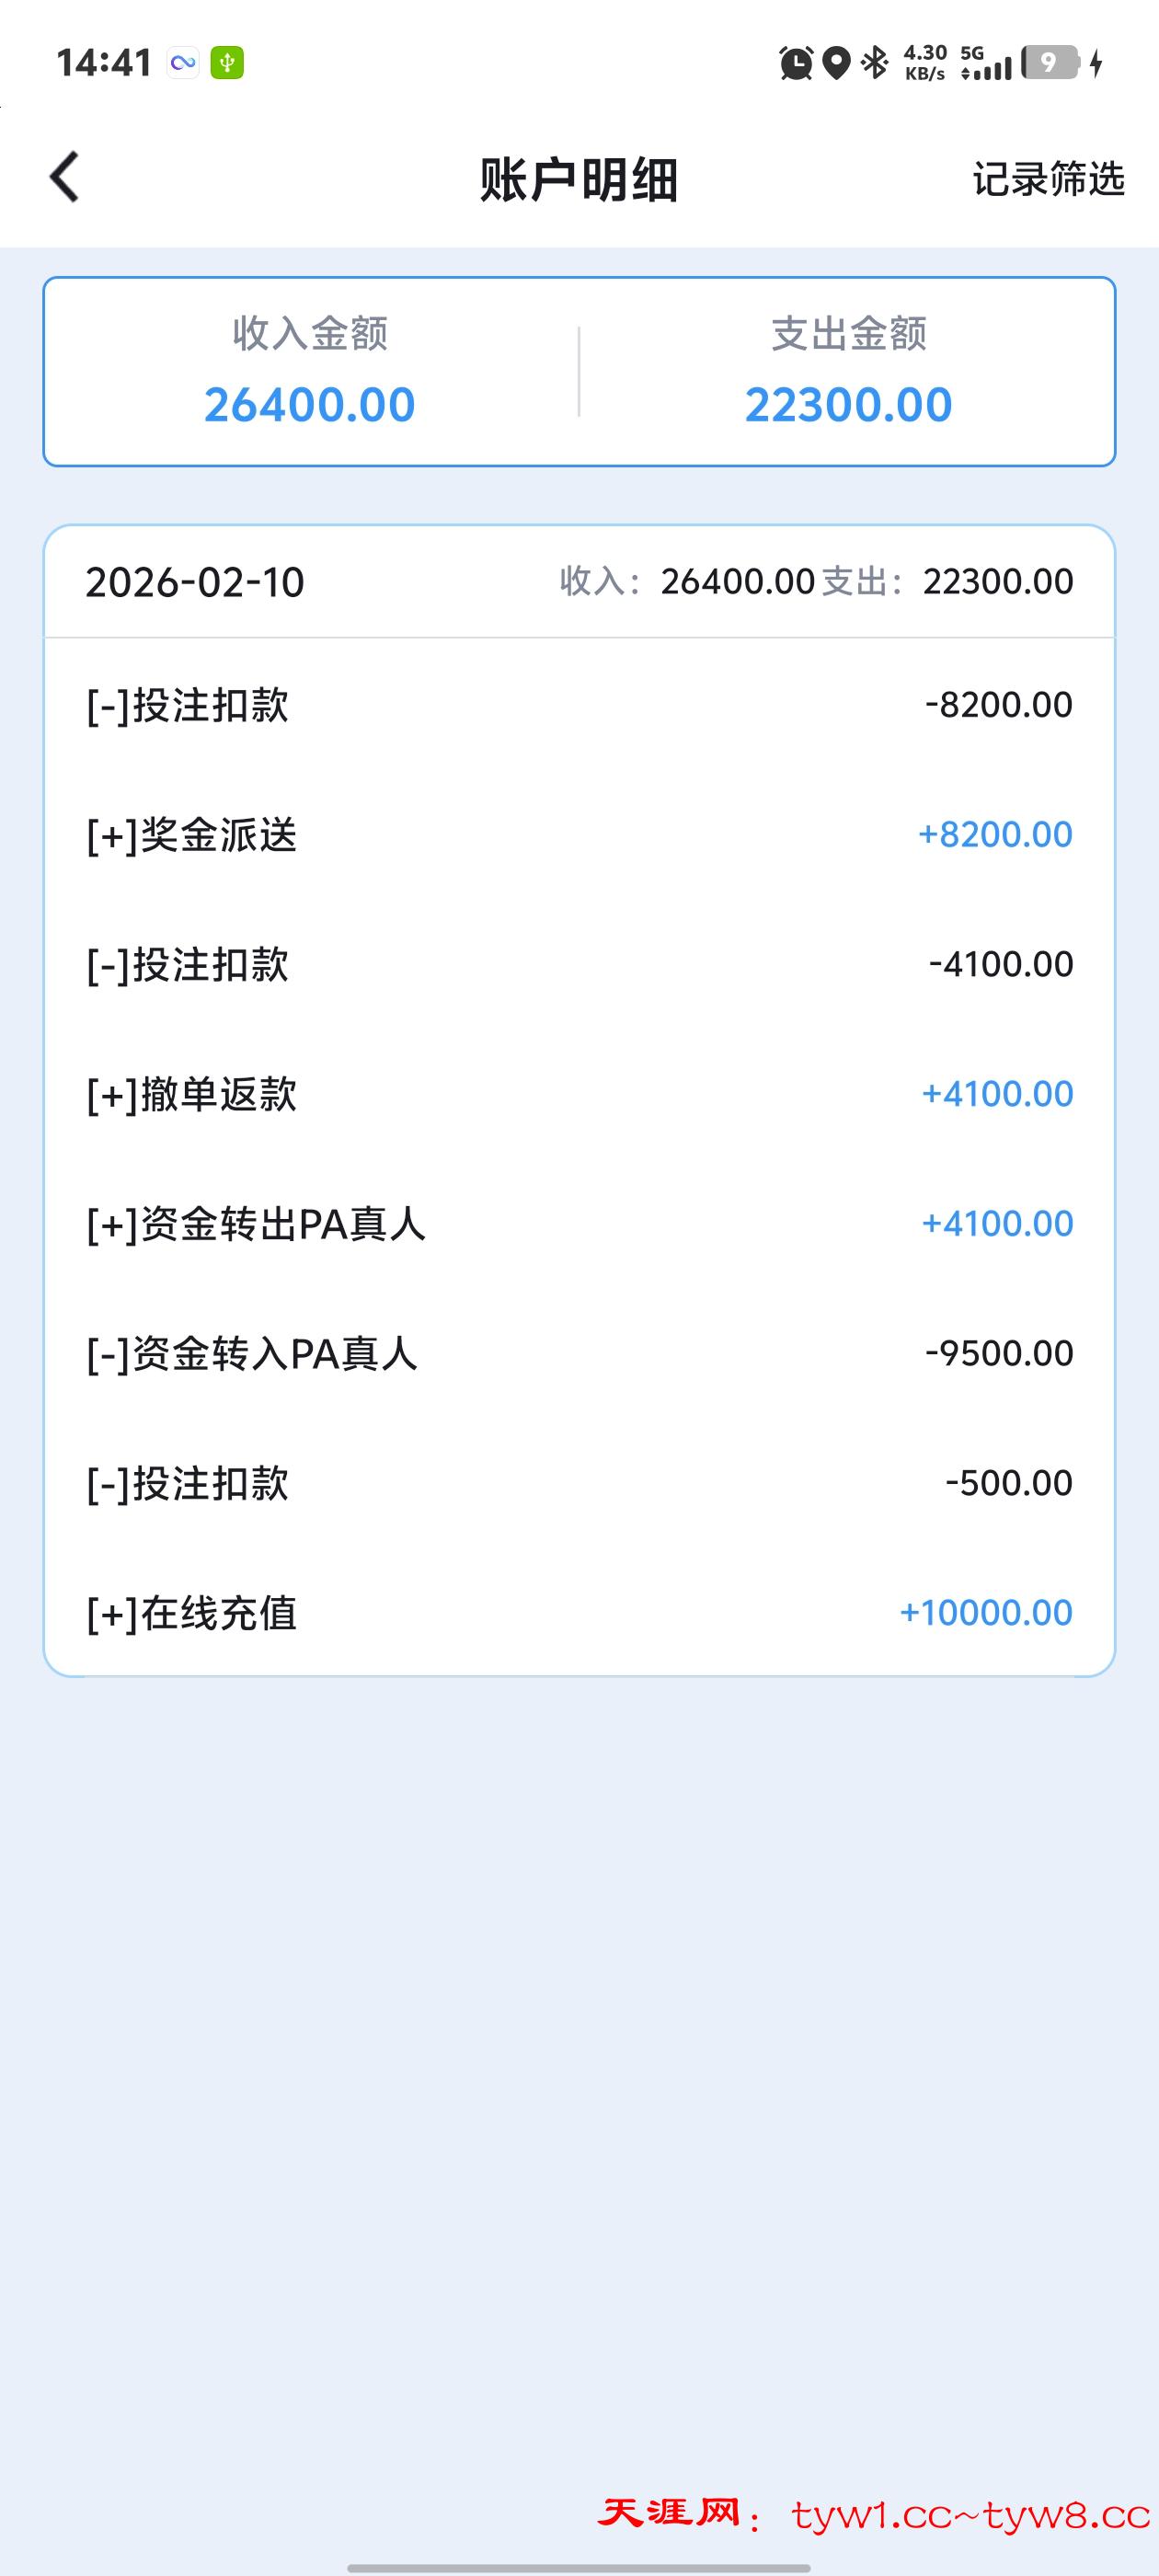Viewport: 1159px width, 2576px height.
Task: Open the 撤单返款 +4100.00 record
Action: click(579, 1094)
